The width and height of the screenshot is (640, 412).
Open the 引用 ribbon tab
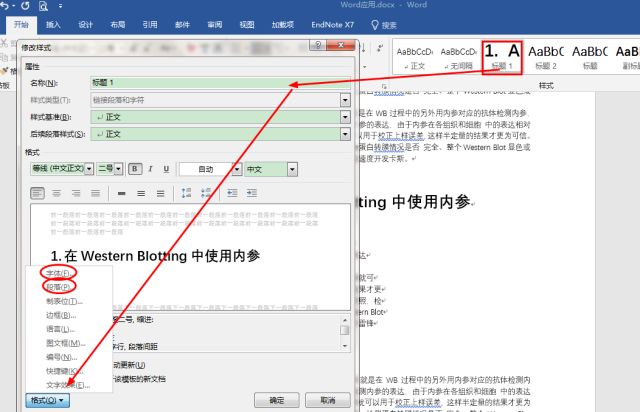pyautogui.click(x=150, y=25)
